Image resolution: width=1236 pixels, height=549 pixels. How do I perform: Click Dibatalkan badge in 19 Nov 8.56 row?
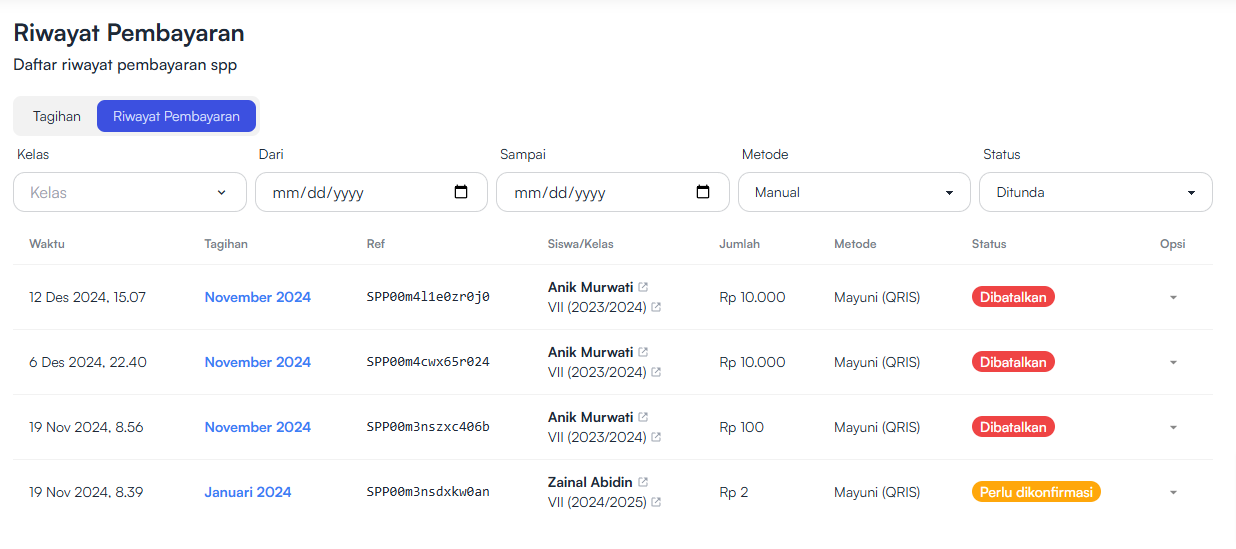coord(1013,427)
